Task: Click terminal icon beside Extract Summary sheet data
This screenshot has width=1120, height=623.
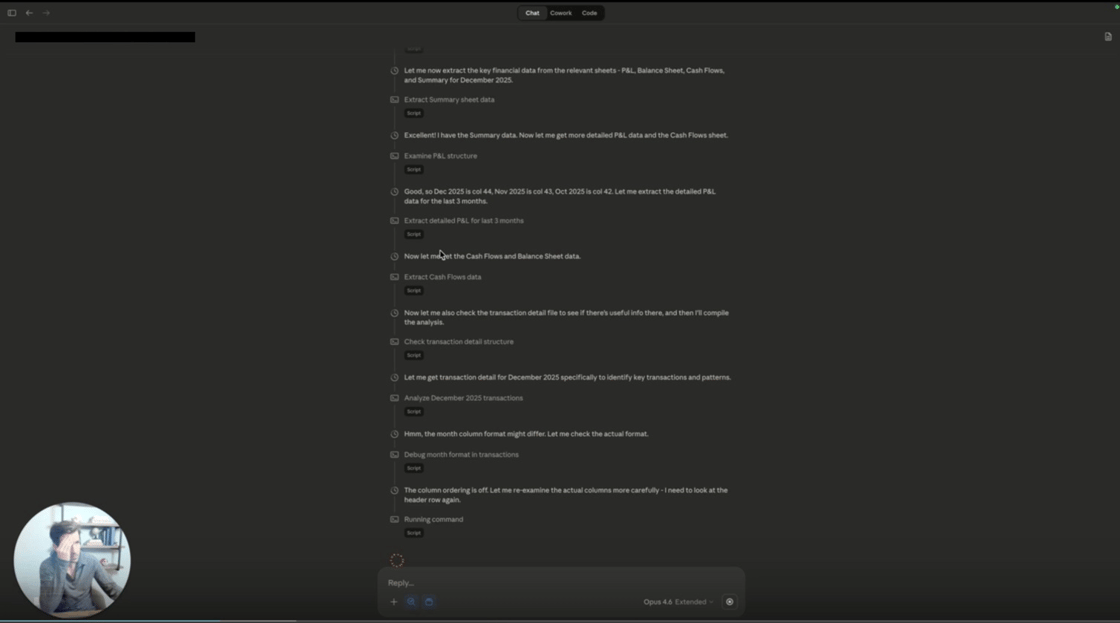Action: click(x=394, y=100)
